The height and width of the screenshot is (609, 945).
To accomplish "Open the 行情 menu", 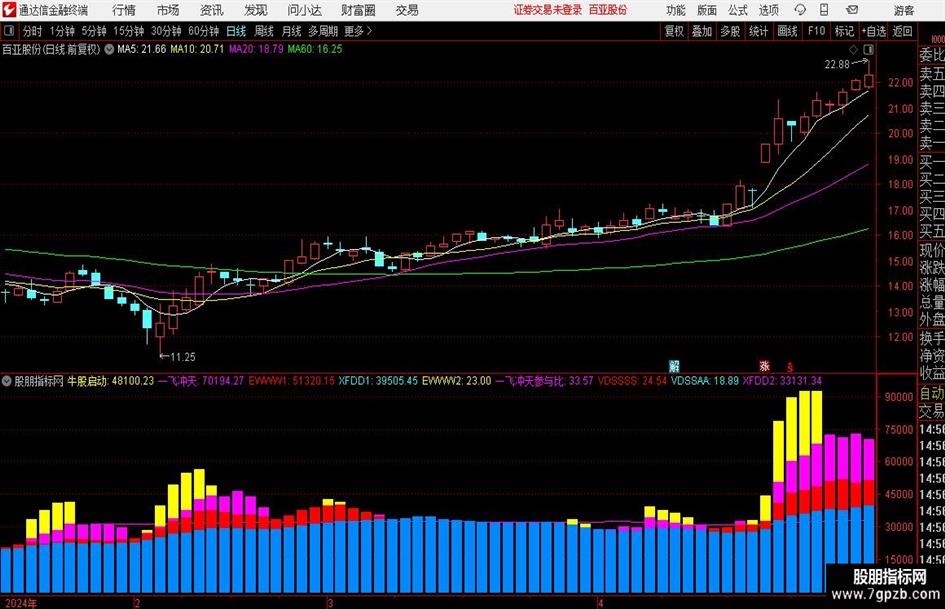I will pyautogui.click(x=124, y=10).
